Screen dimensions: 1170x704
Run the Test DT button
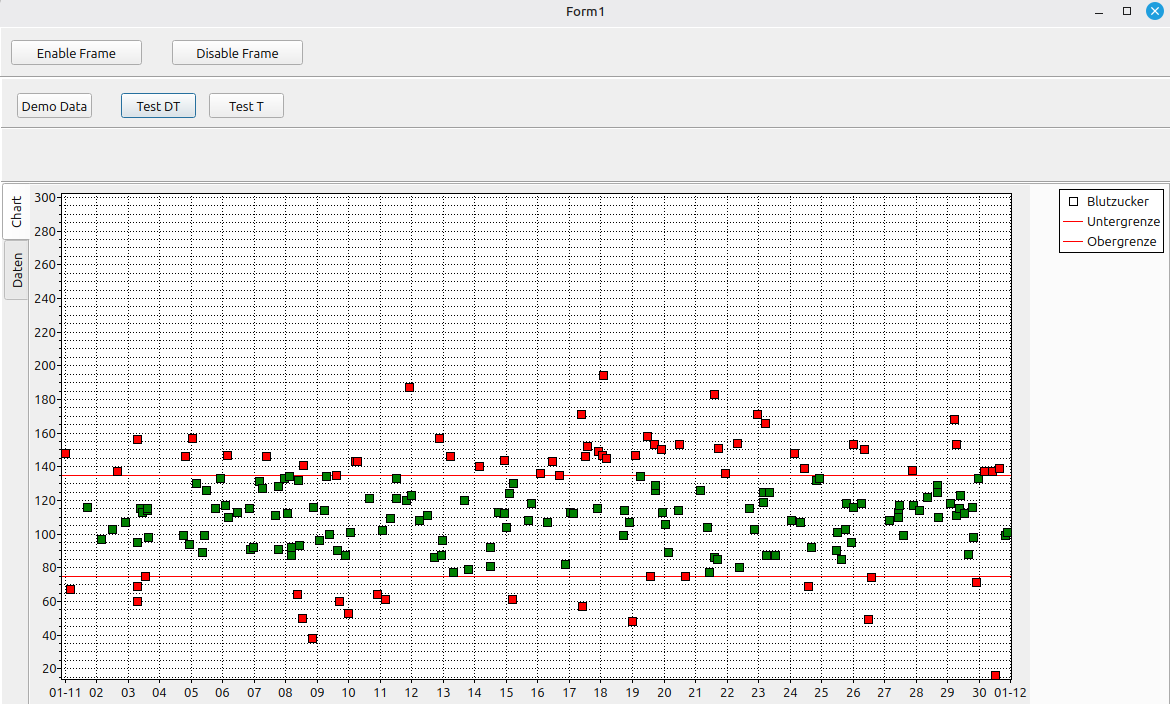click(x=158, y=106)
